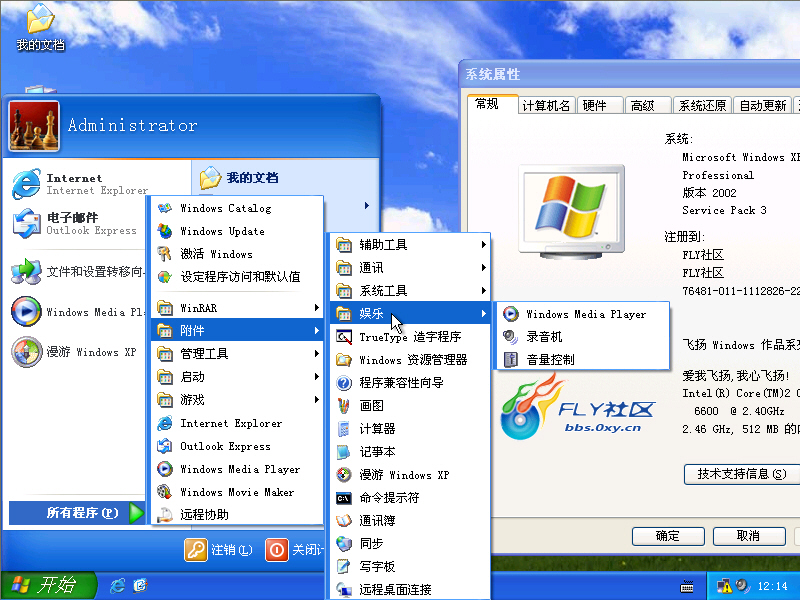Confirm with 确定 in 系统属性 dialog

[668, 536]
